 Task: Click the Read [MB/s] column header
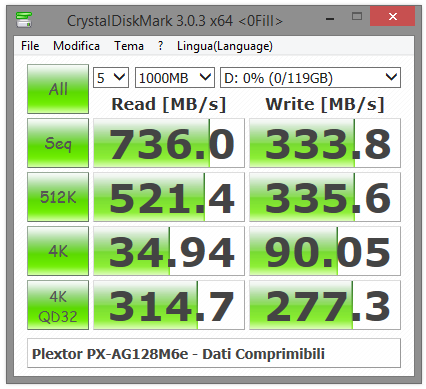169,104
